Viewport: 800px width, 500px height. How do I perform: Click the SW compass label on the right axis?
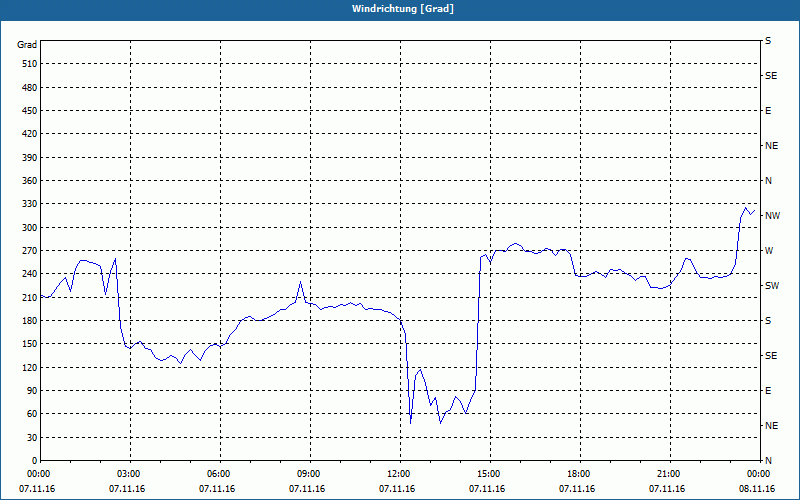[772, 286]
